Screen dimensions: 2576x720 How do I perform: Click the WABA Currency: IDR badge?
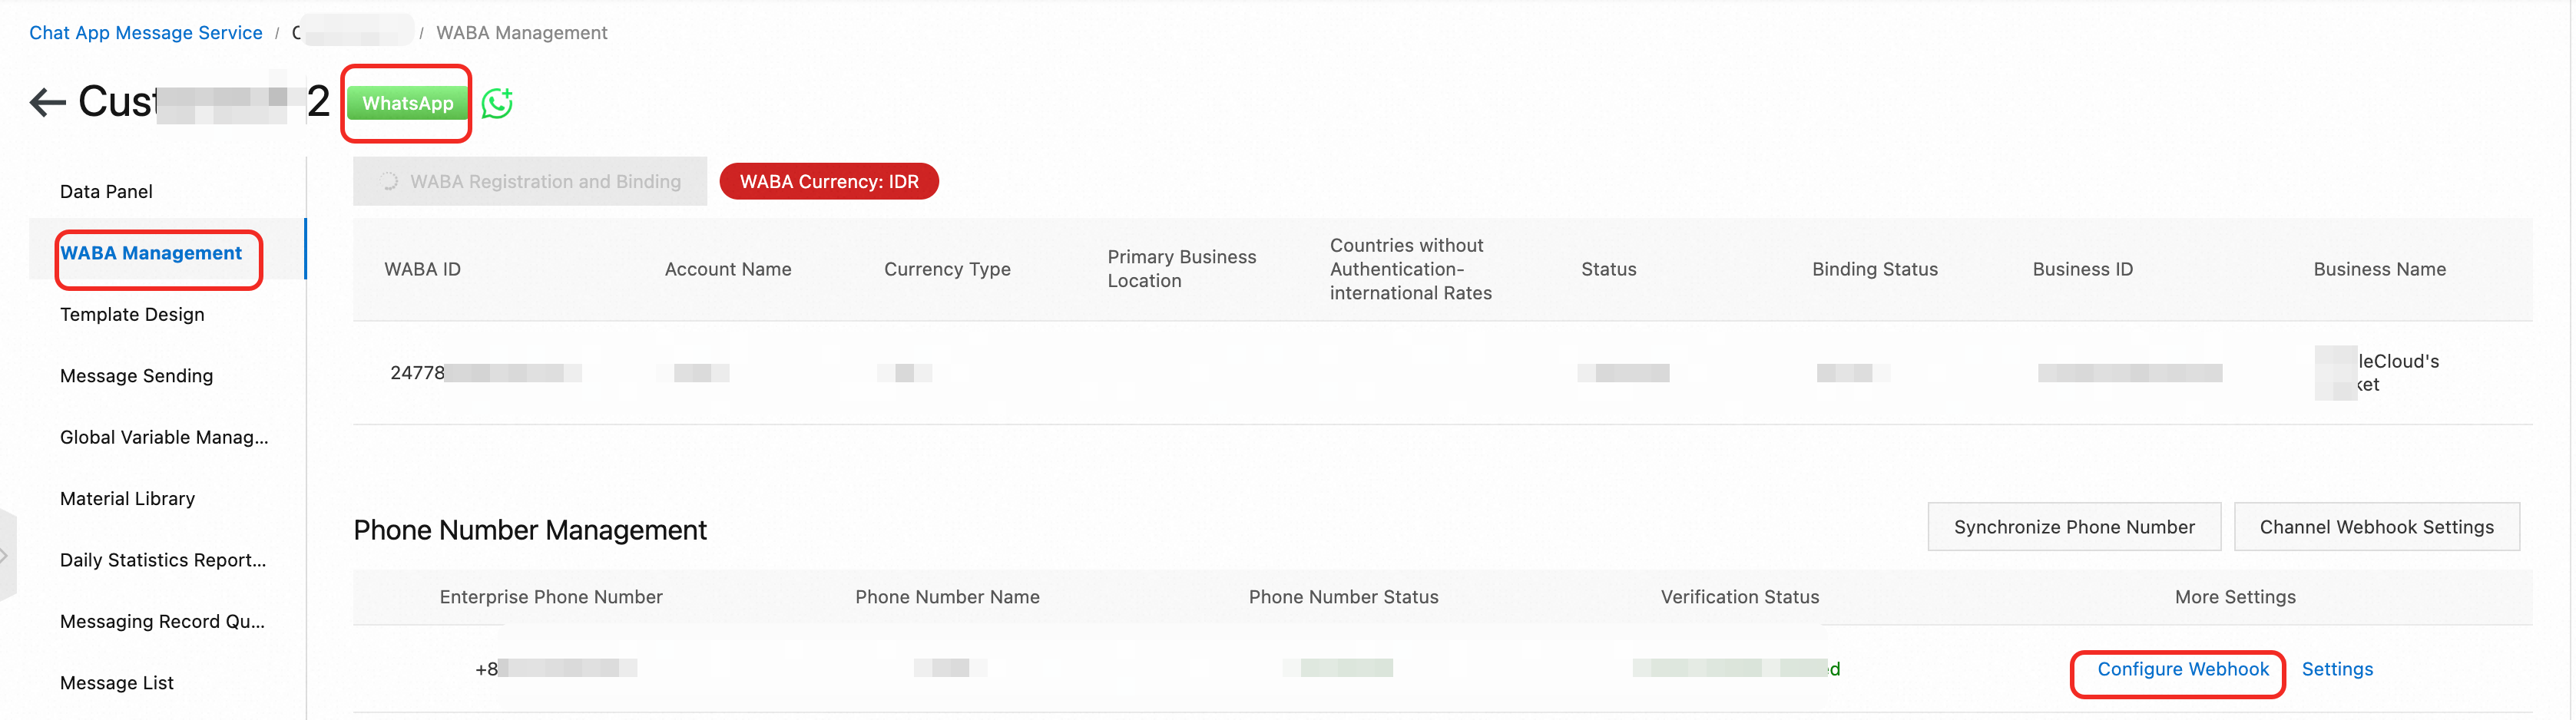click(828, 181)
